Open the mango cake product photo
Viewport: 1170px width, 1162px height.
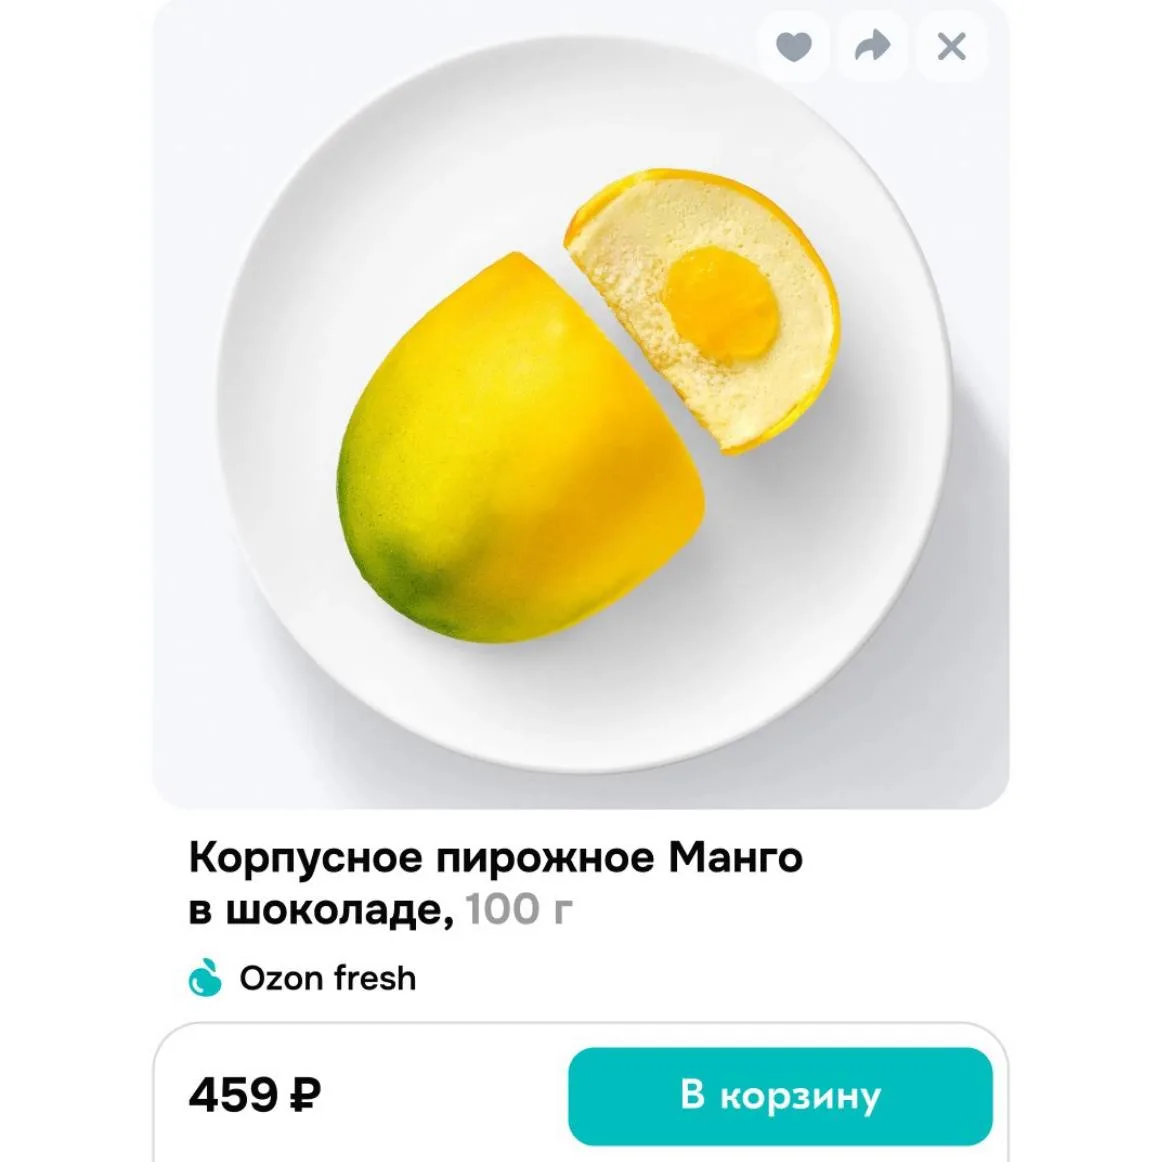(x=581, y=404)
